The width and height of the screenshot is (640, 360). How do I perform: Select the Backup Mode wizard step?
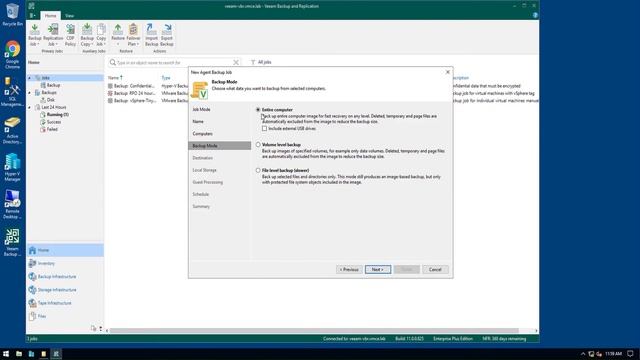(220, 146)
